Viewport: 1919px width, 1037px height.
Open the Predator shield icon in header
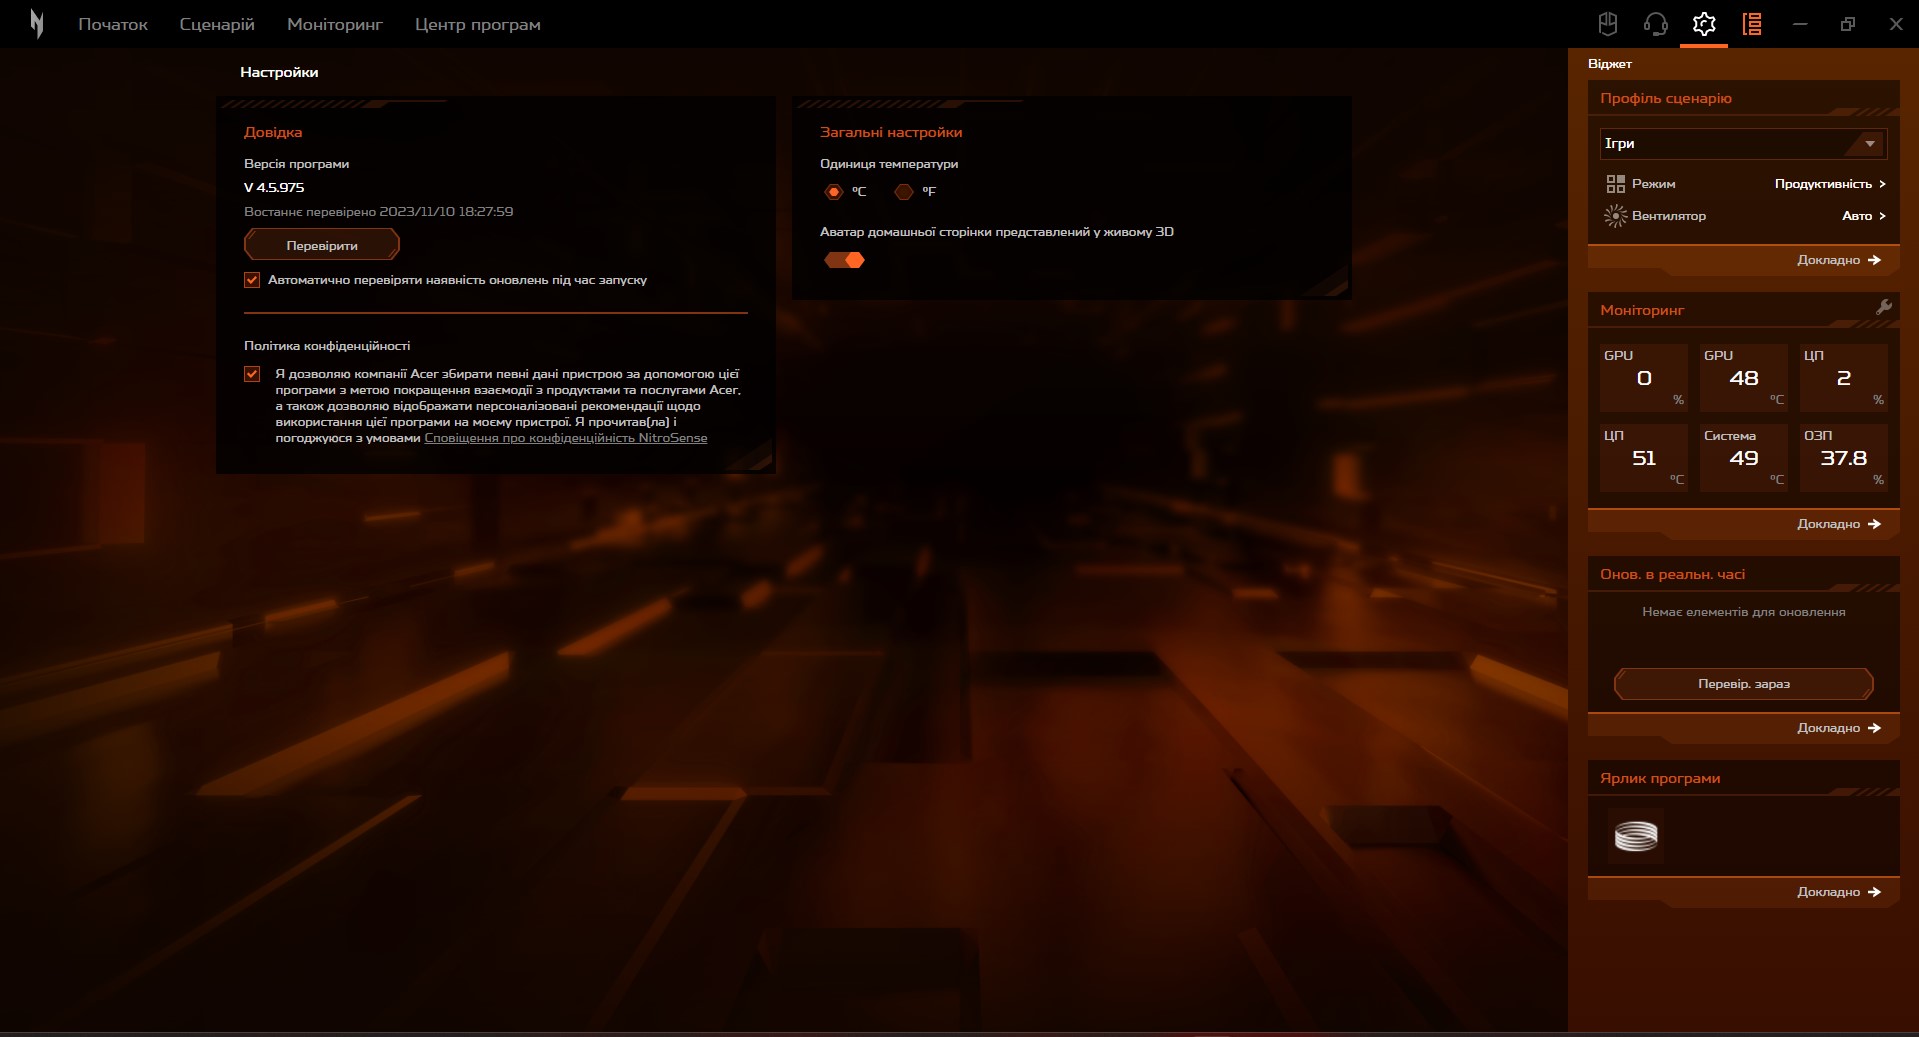pyautogui.click(x=1608, y=24)
